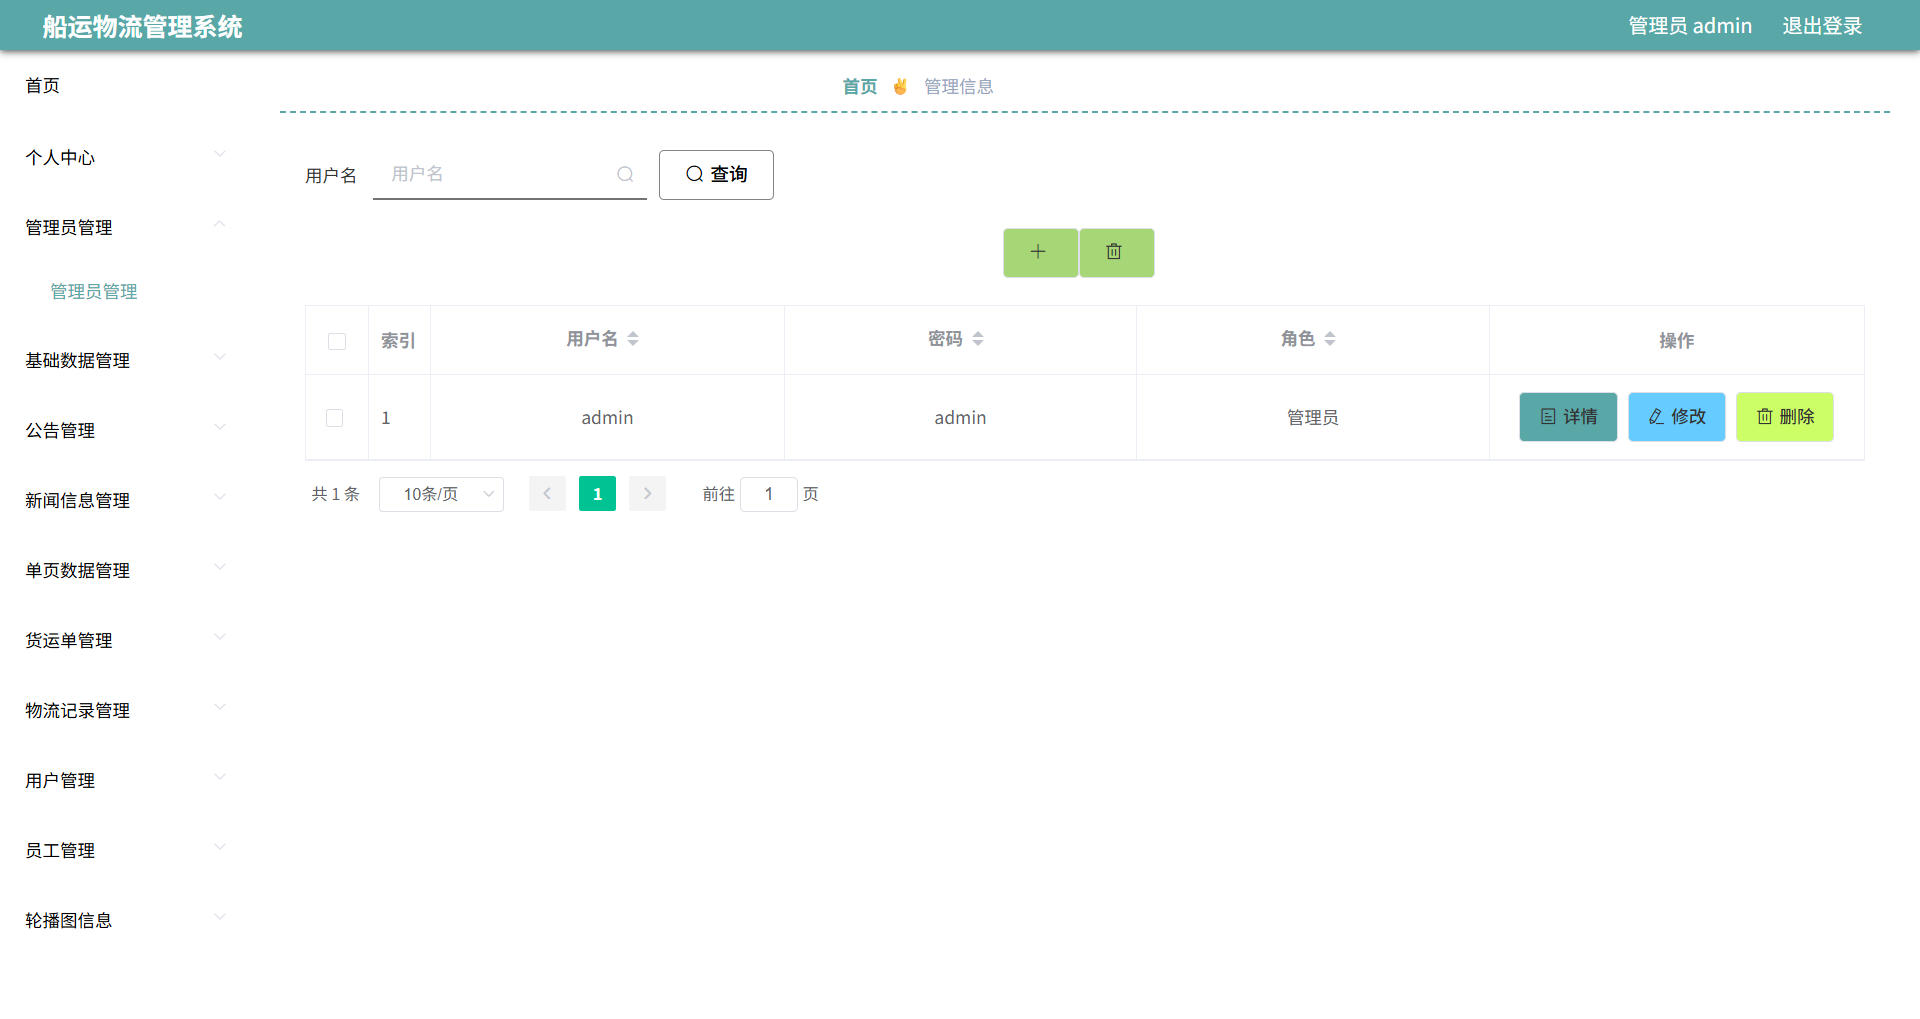The image size is (1920, 1019).
Task: Collapse 管理员管理 parent menu
Action: pos(125,227)
